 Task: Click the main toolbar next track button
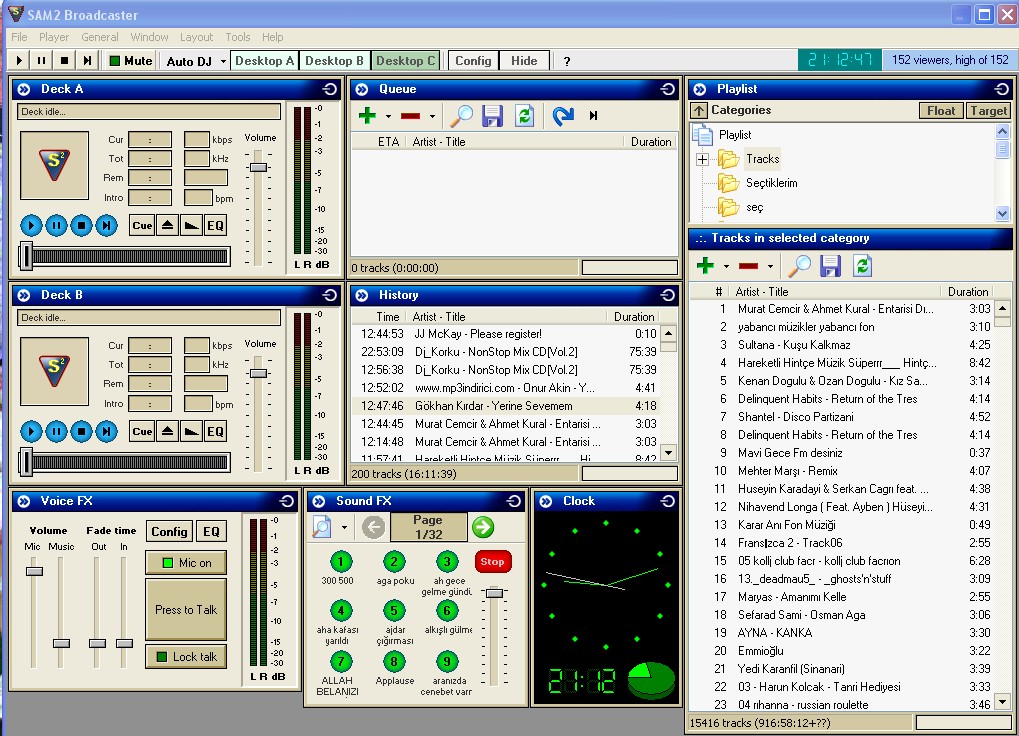pos(87,60)
